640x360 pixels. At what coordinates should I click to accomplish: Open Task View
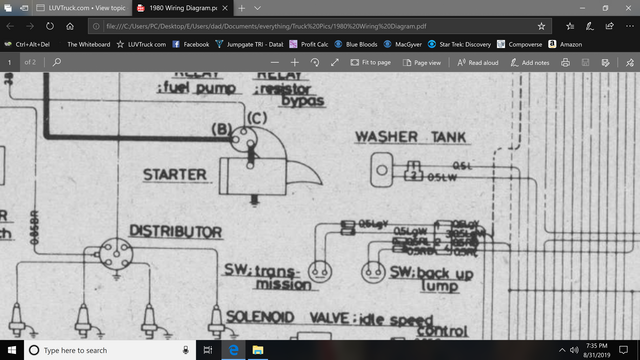tap(208, 350)
